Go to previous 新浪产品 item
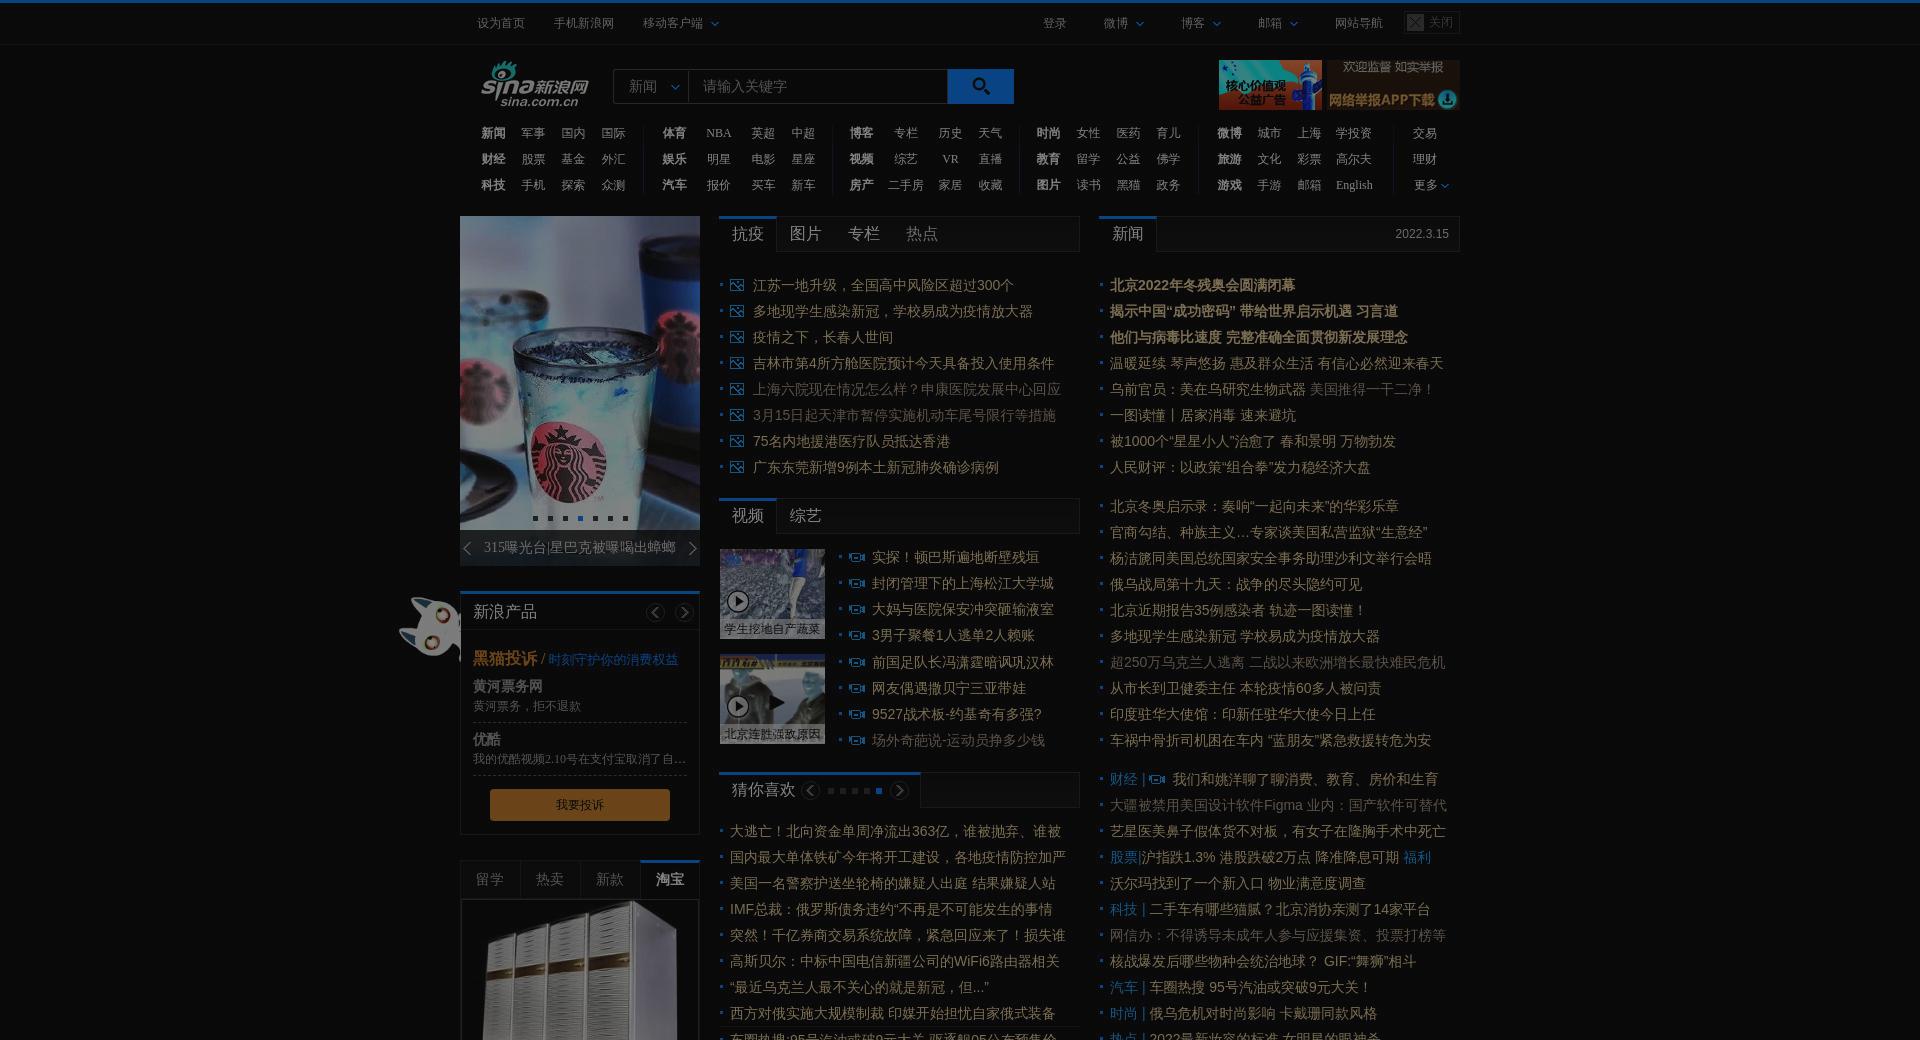 point(655,612)
